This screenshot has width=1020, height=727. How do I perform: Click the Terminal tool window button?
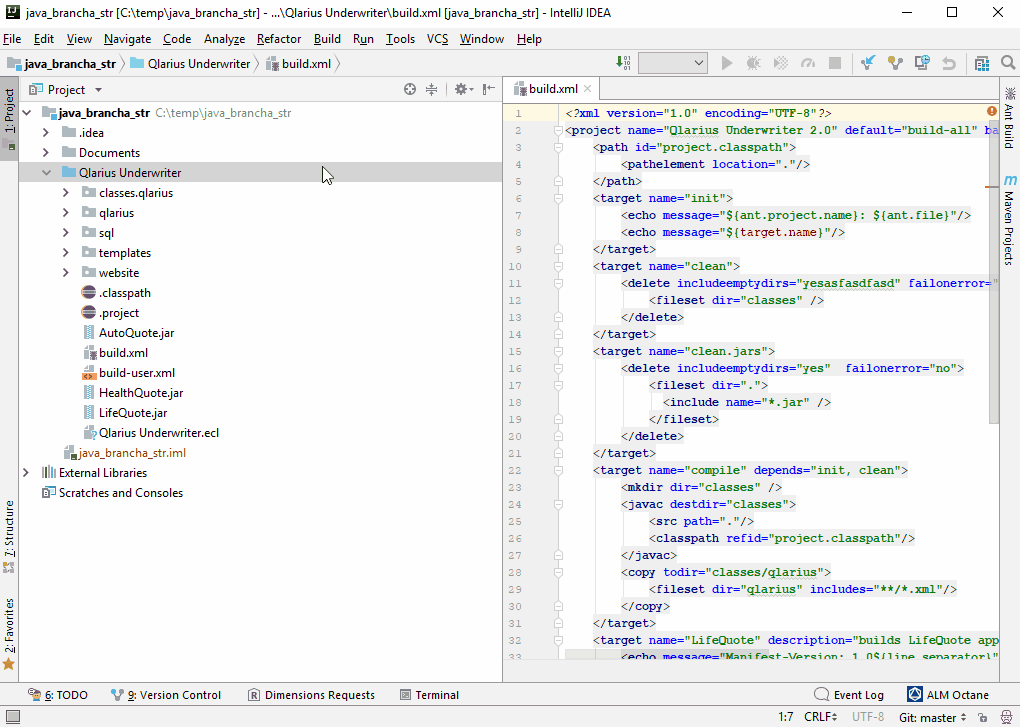pos(429,694)
